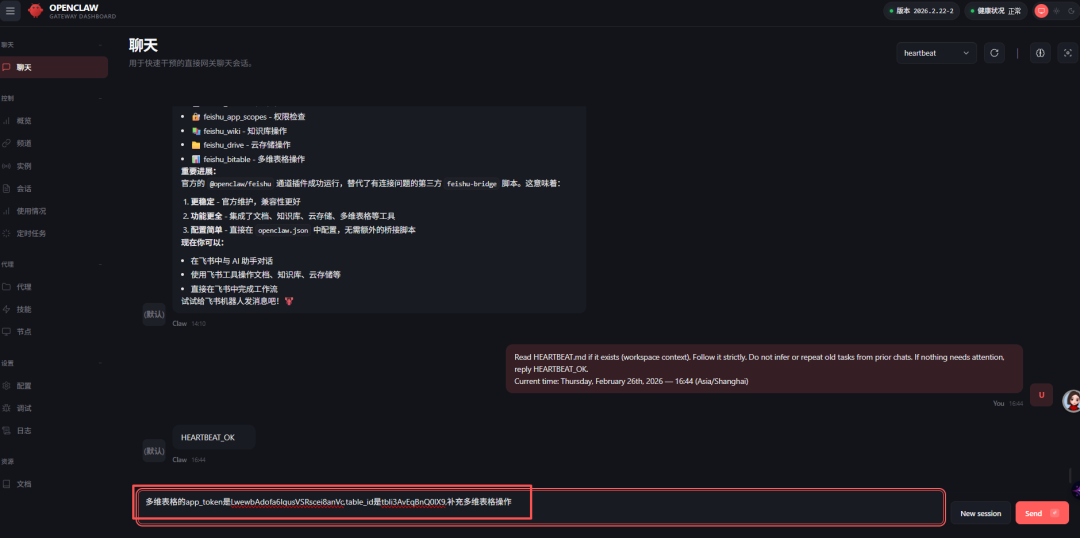Screen dimensions: 1080x538
Task: Click the You 16:44 timestamp label
Action: tap(1008, 404)
